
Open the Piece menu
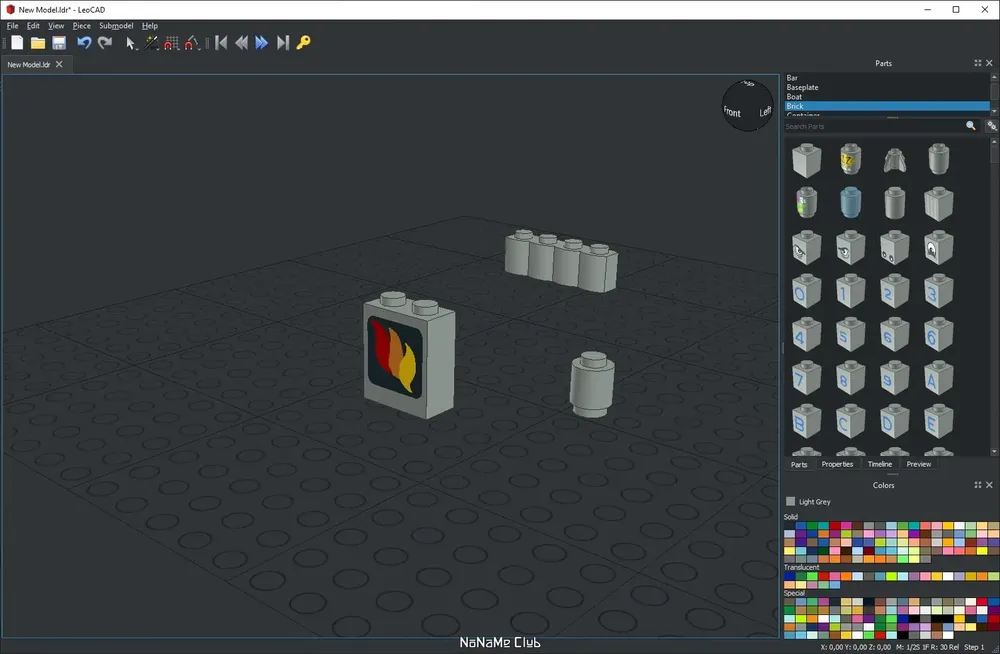tap(81, 26)
